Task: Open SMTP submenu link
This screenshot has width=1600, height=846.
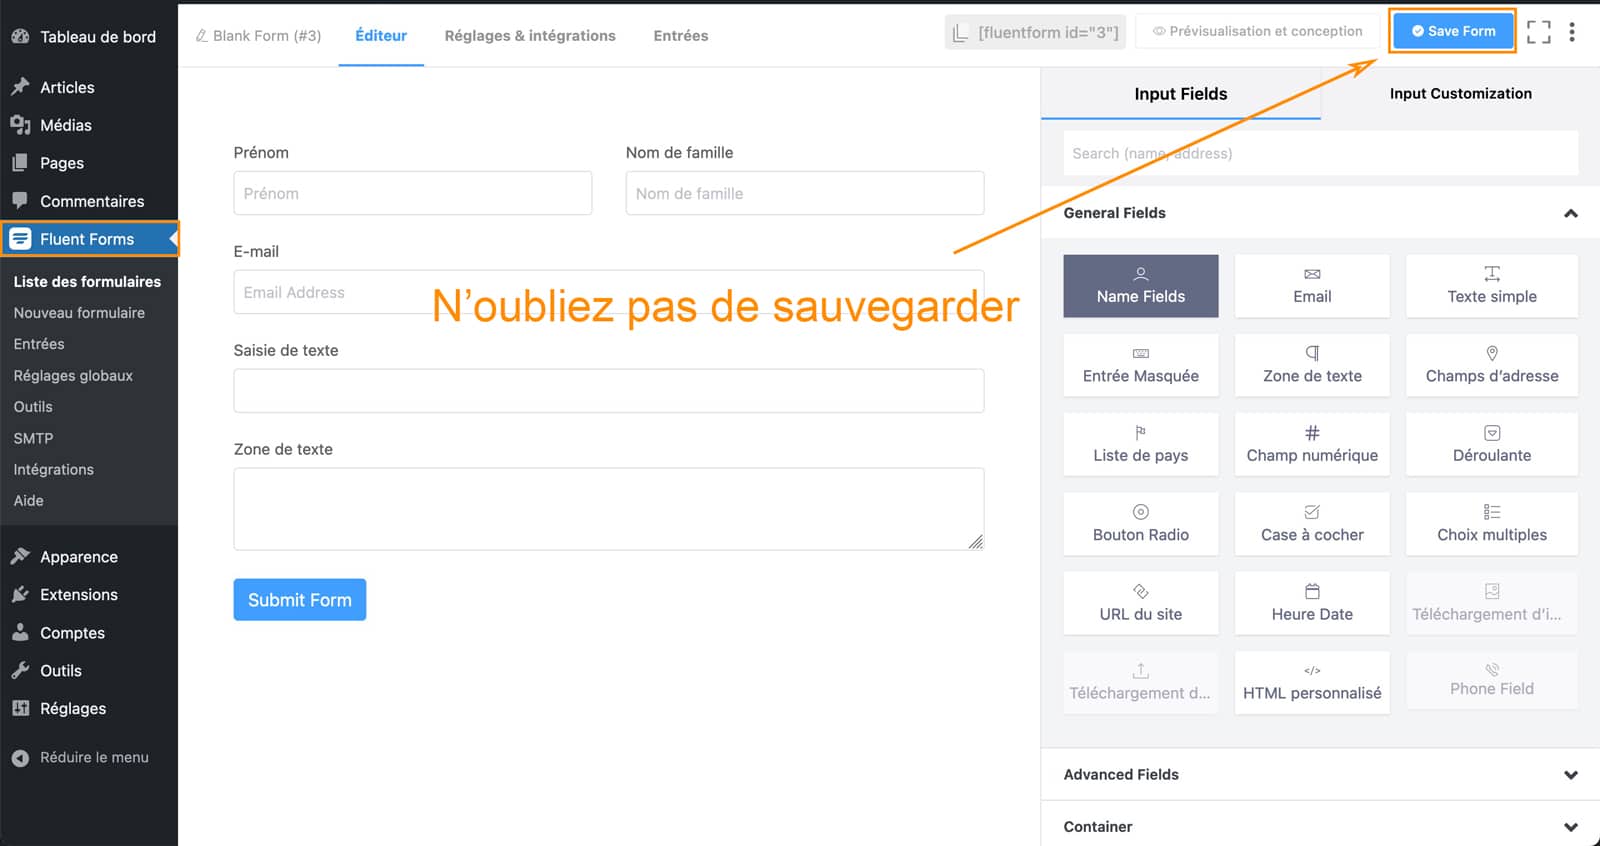Action: pyautogui.click(x=33, y=438)
